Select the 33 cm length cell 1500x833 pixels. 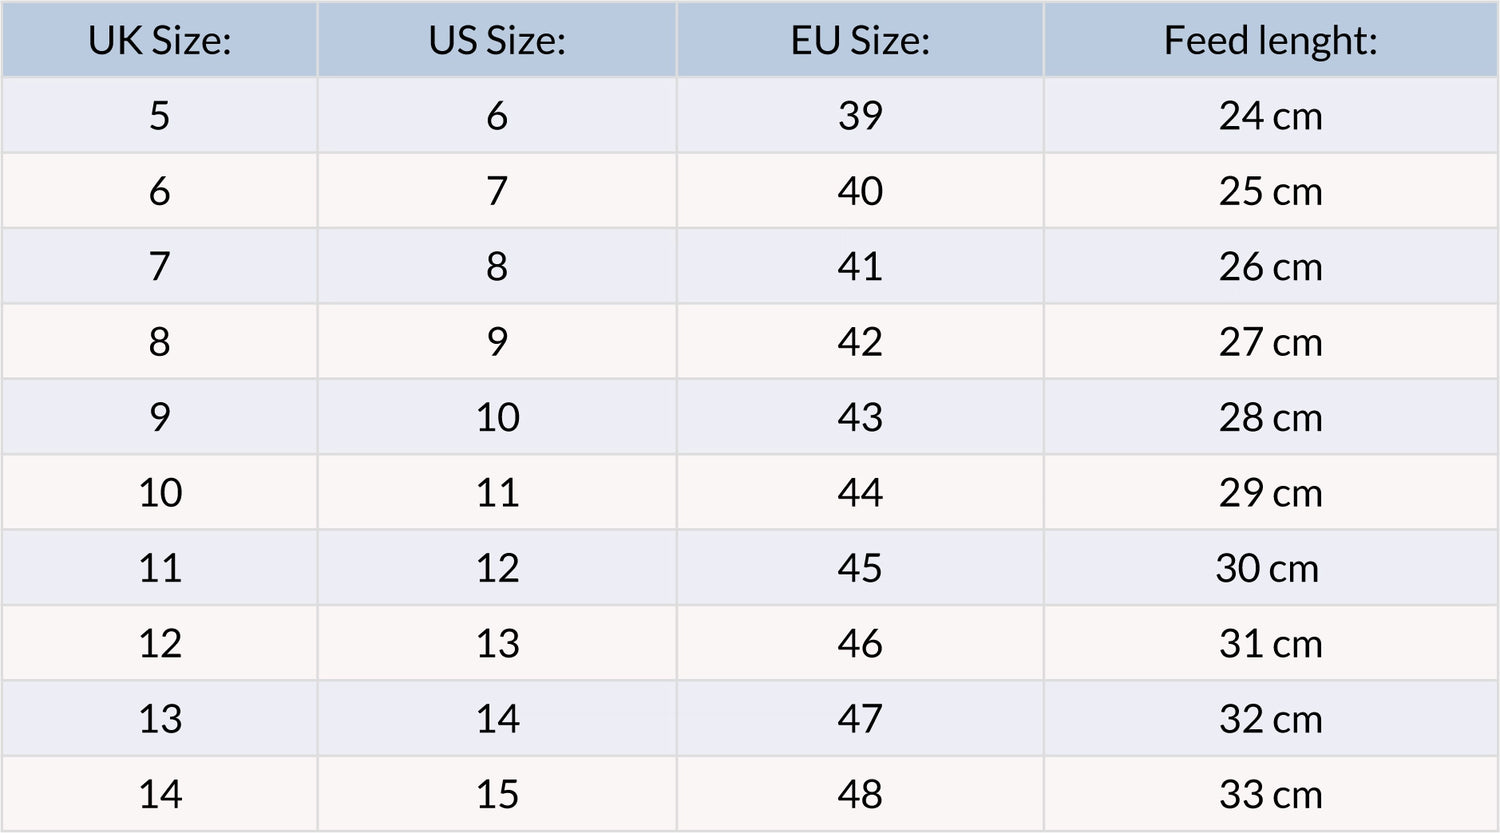tap(1270, 795)
